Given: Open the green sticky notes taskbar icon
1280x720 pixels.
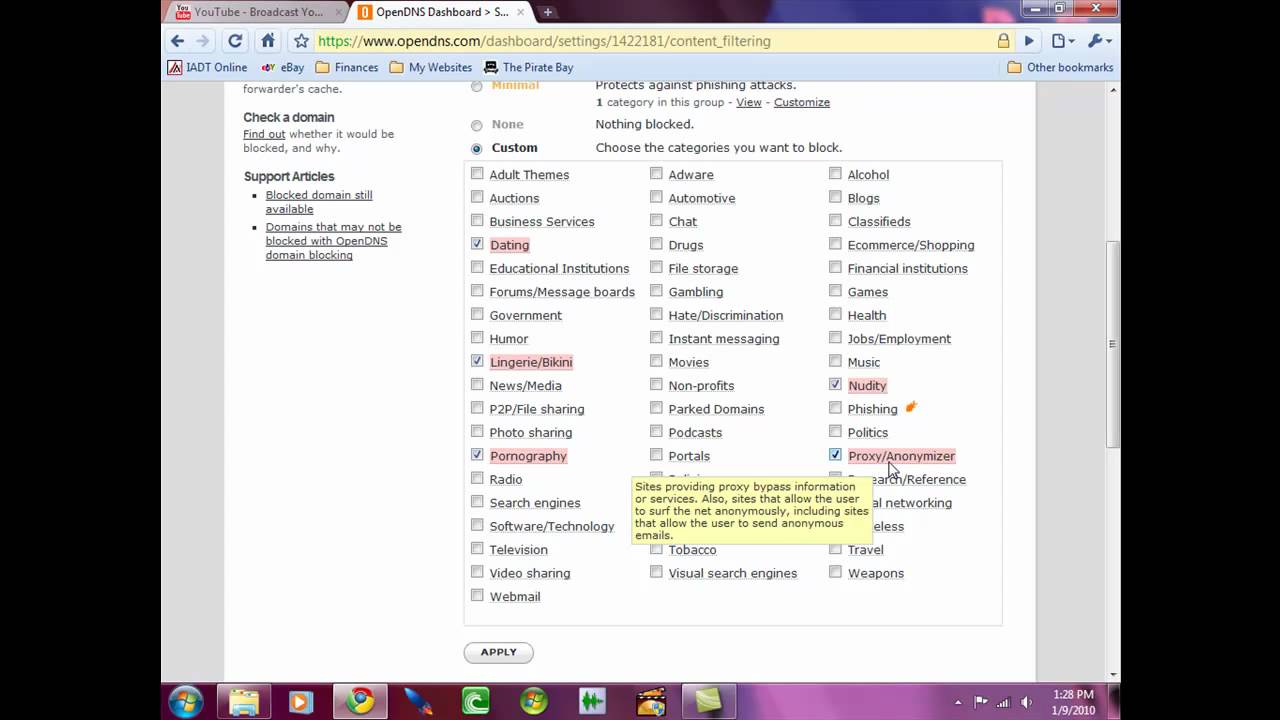Looking at the screenshot, I should (709, 702).
